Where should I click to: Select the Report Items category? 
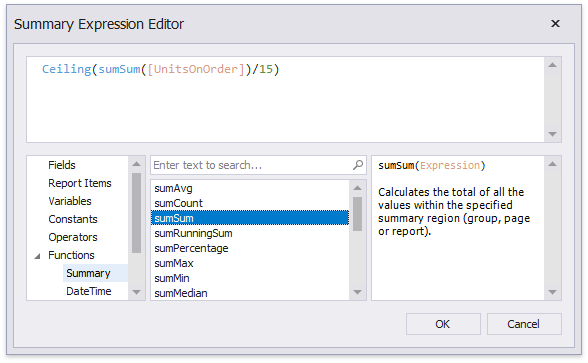[x=80, y=183]
